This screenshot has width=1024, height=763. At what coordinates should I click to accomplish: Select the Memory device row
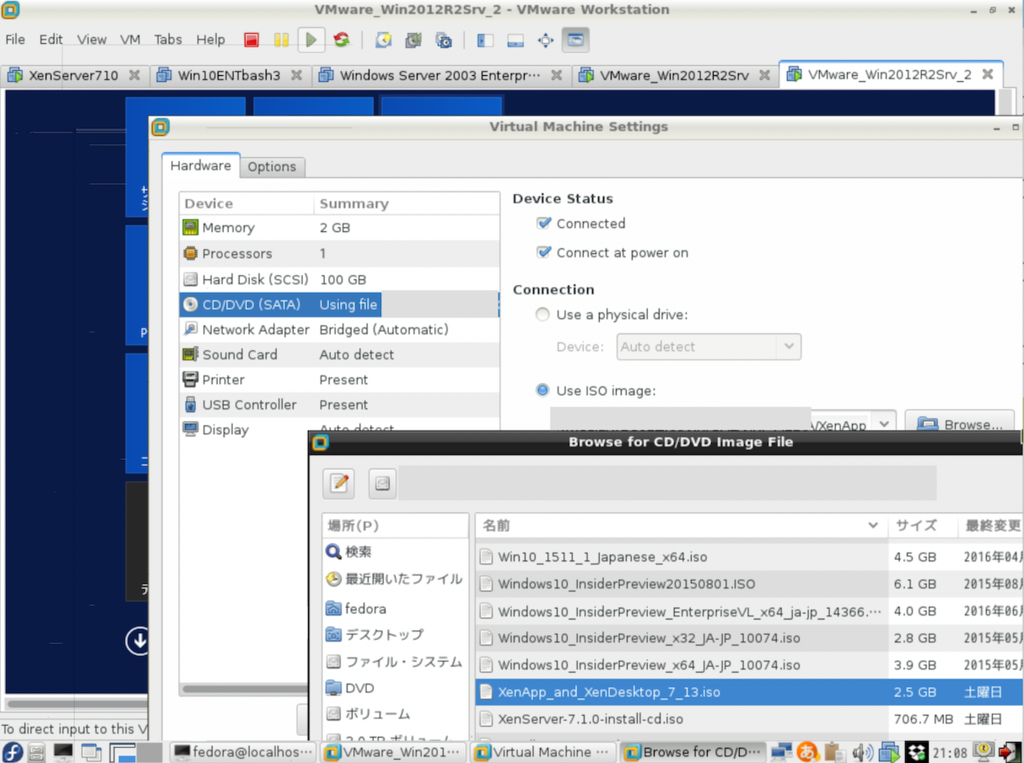click(x=339, y=227)
